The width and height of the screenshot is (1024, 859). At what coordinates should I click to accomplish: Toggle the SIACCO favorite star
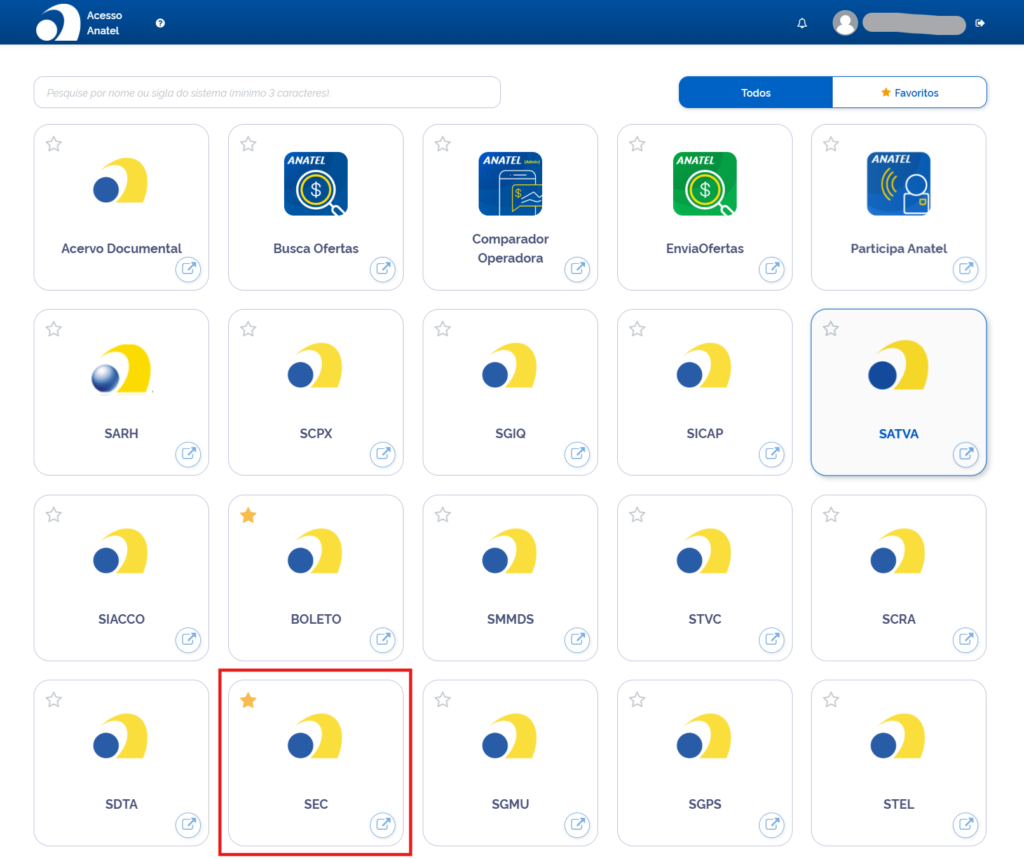click(x=54, y=515)
